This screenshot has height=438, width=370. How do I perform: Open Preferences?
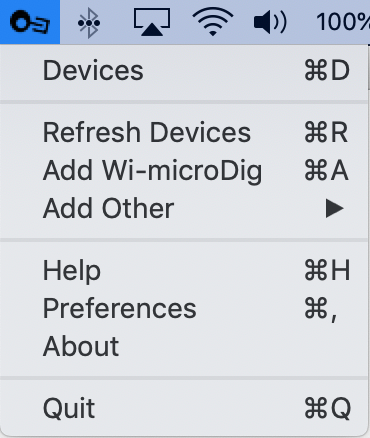(184, 309)
